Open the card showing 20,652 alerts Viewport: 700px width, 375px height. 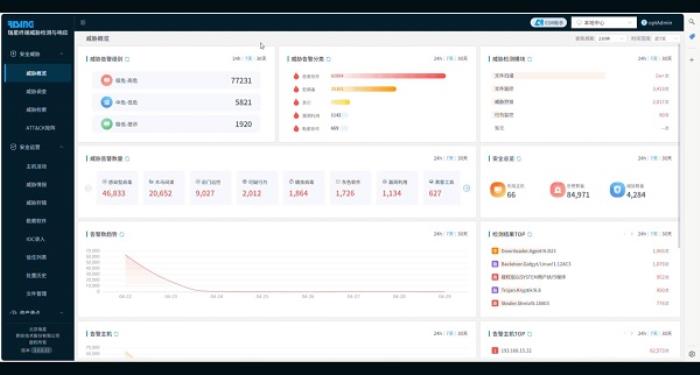tap(164, 188)
